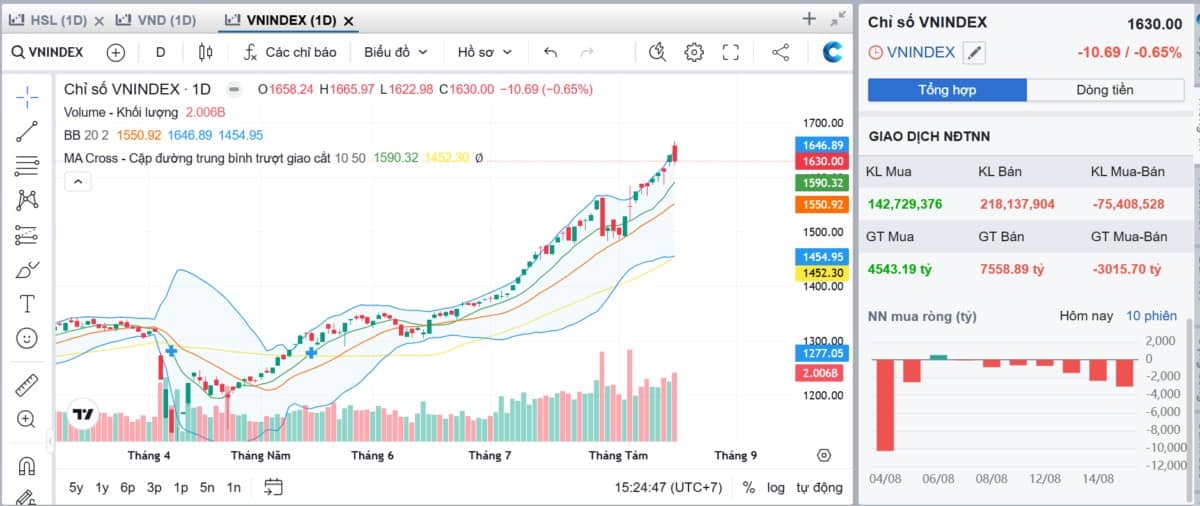Screen dimensions: 1200x506
Task: Open 'Các chỉ báo' indicators list
Action: pyautogui.click(x=290, y=53)
